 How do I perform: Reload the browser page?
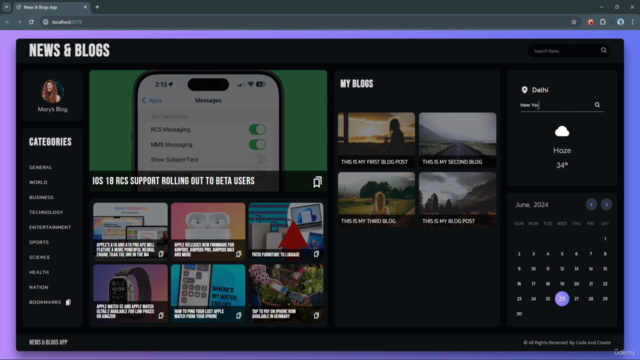pyautogui.click(x=31, y=22)
